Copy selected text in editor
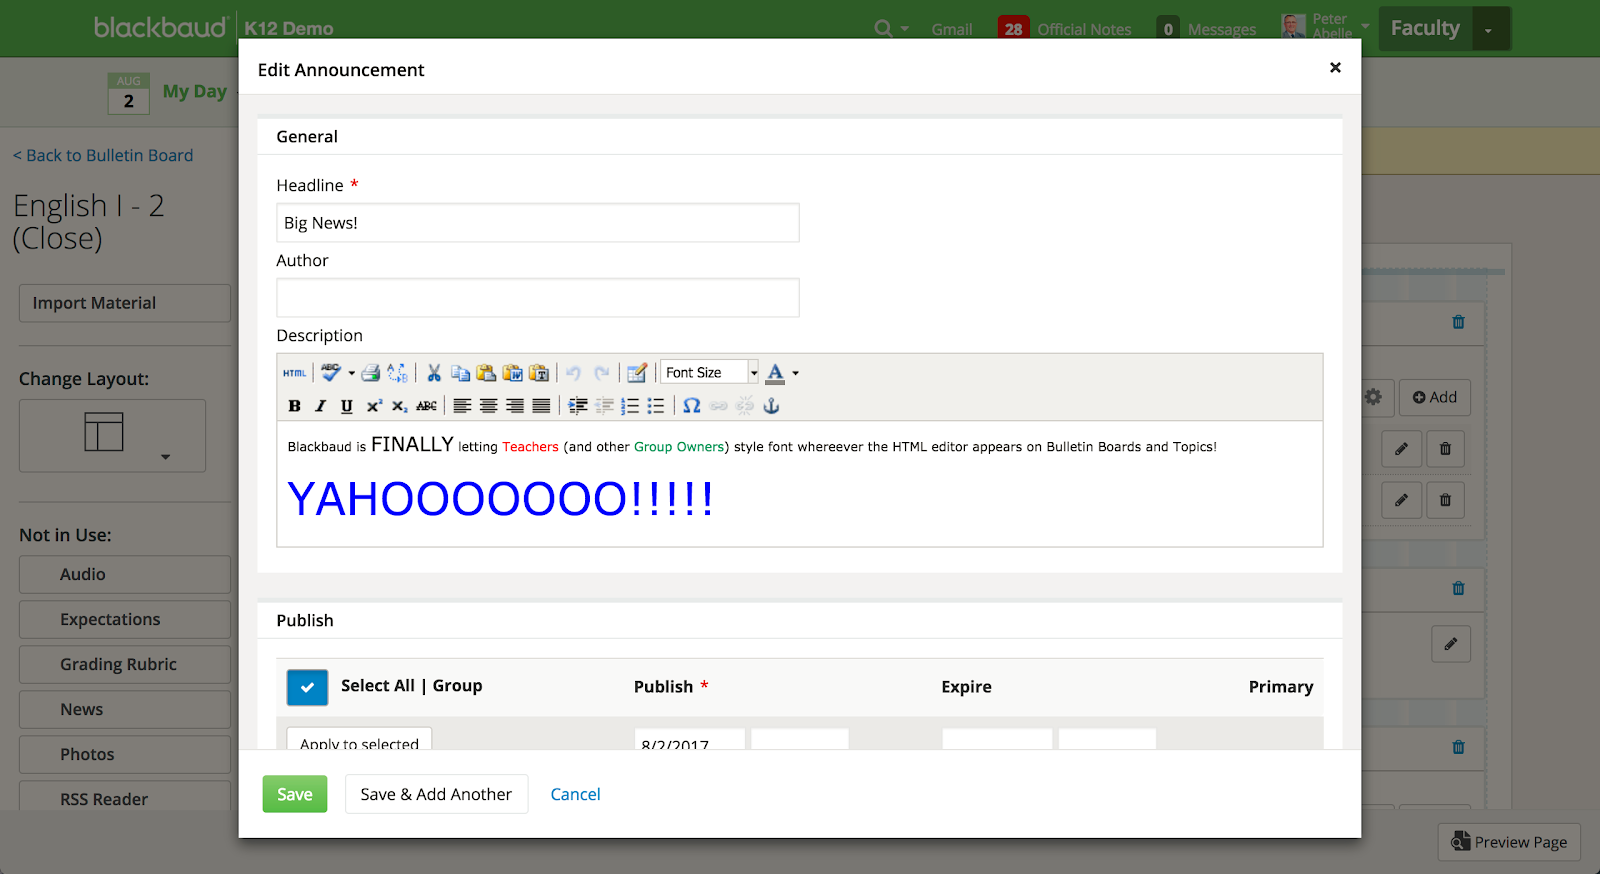Viewport: 1600px width, 874px height. coord(461,373)
